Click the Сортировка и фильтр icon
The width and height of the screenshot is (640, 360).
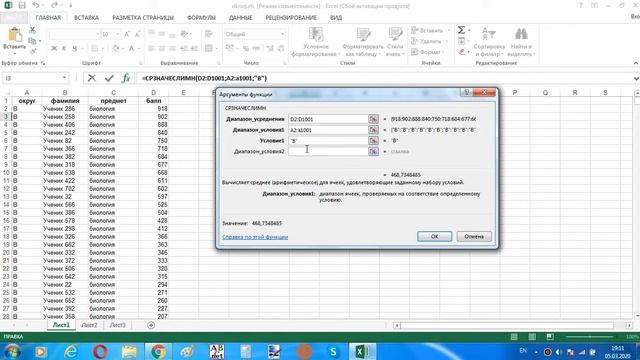click(489, 34)
